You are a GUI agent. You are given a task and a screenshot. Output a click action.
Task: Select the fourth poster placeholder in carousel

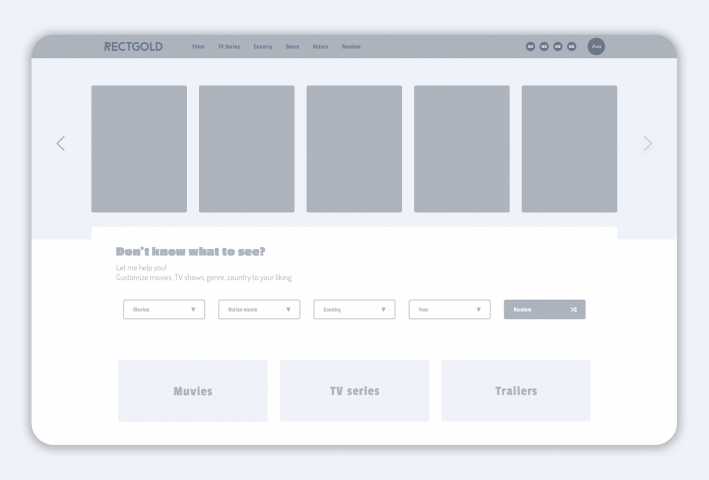(x=462, y=149)
